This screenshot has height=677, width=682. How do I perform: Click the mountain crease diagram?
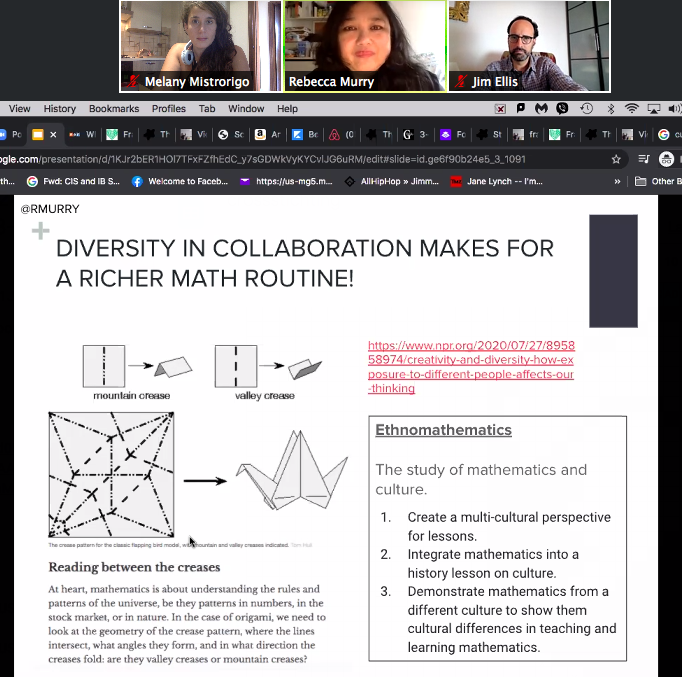coord(137,366)
